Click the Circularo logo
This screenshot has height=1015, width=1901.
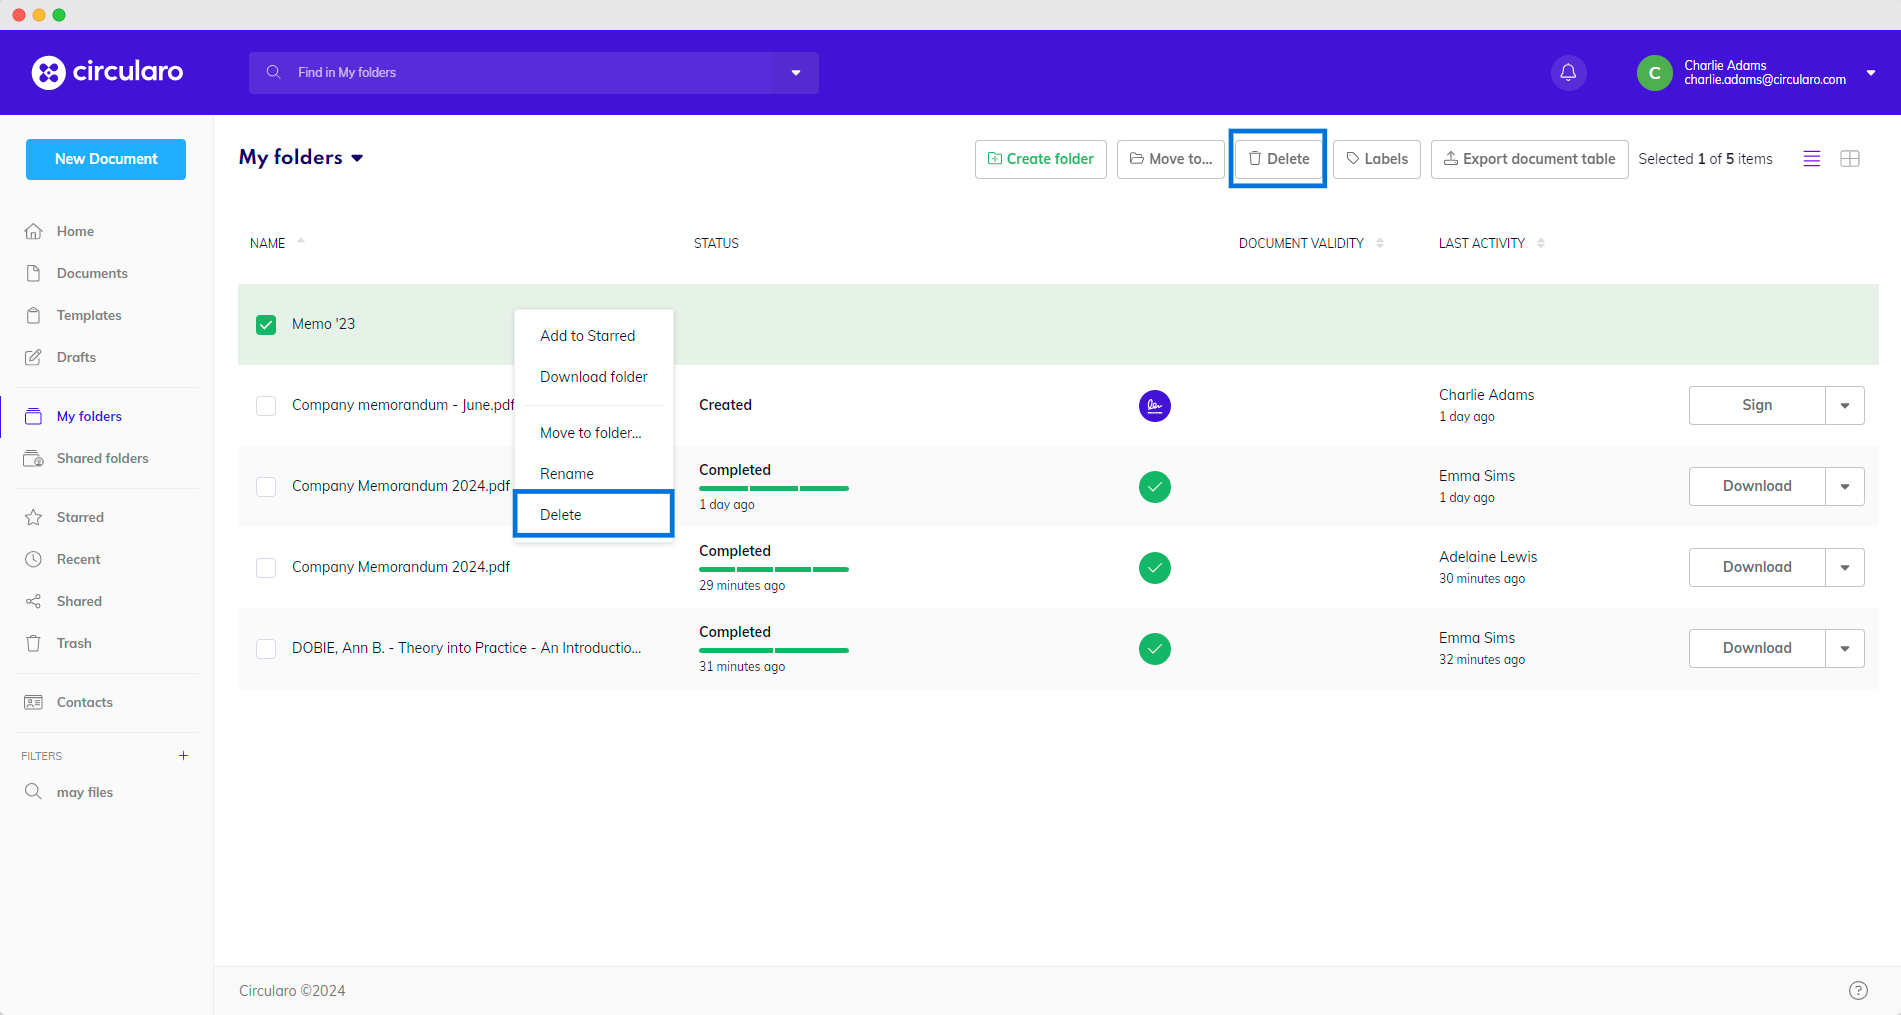click(x=108, y=72)
